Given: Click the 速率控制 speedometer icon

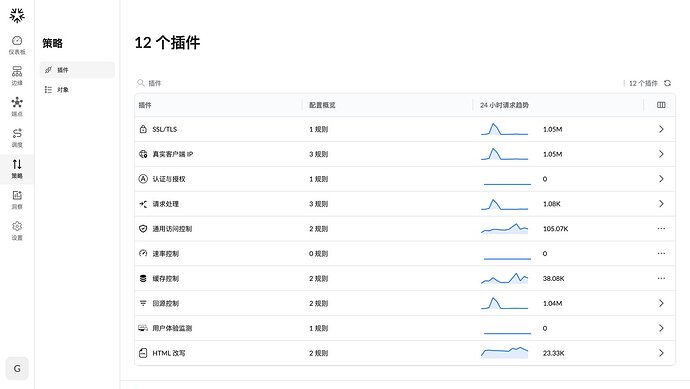Looking at the screenshot, I should tap(143, 253).
